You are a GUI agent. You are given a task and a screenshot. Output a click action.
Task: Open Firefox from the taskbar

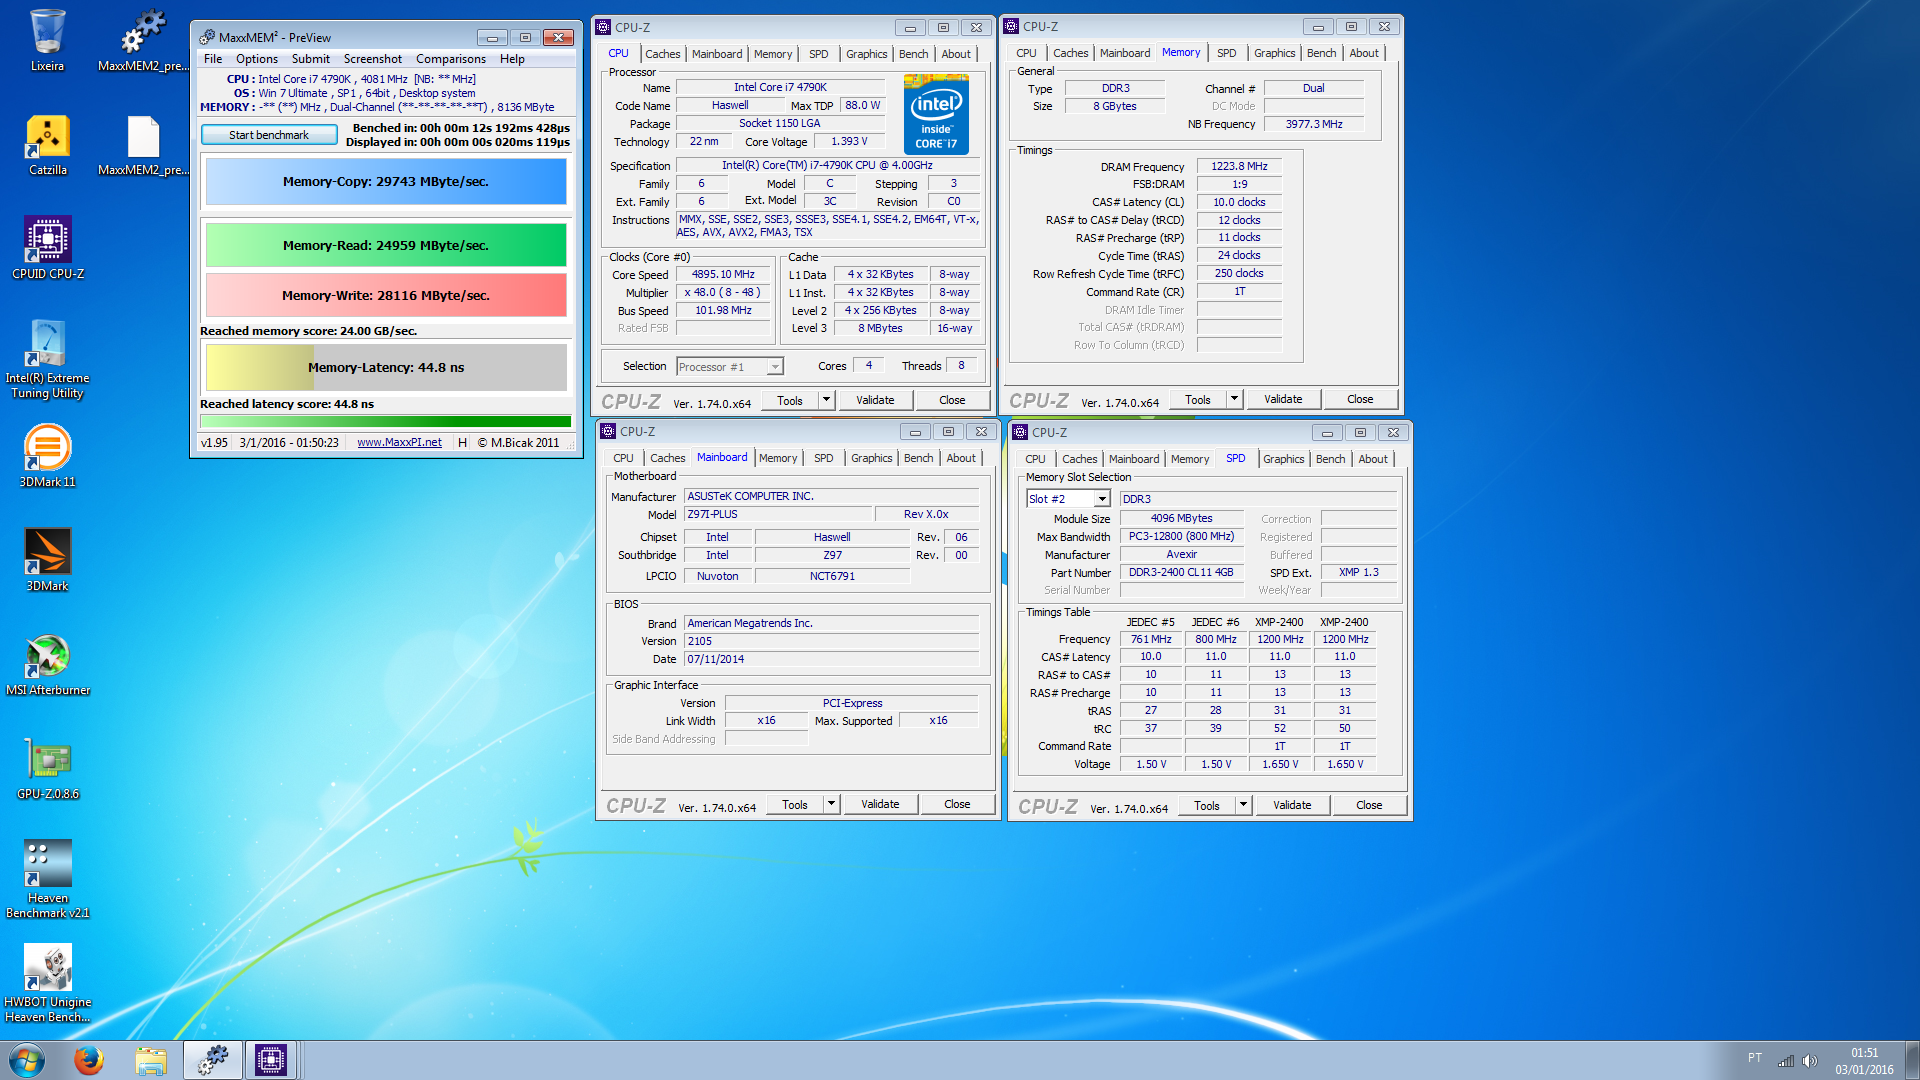(89, 1060)
